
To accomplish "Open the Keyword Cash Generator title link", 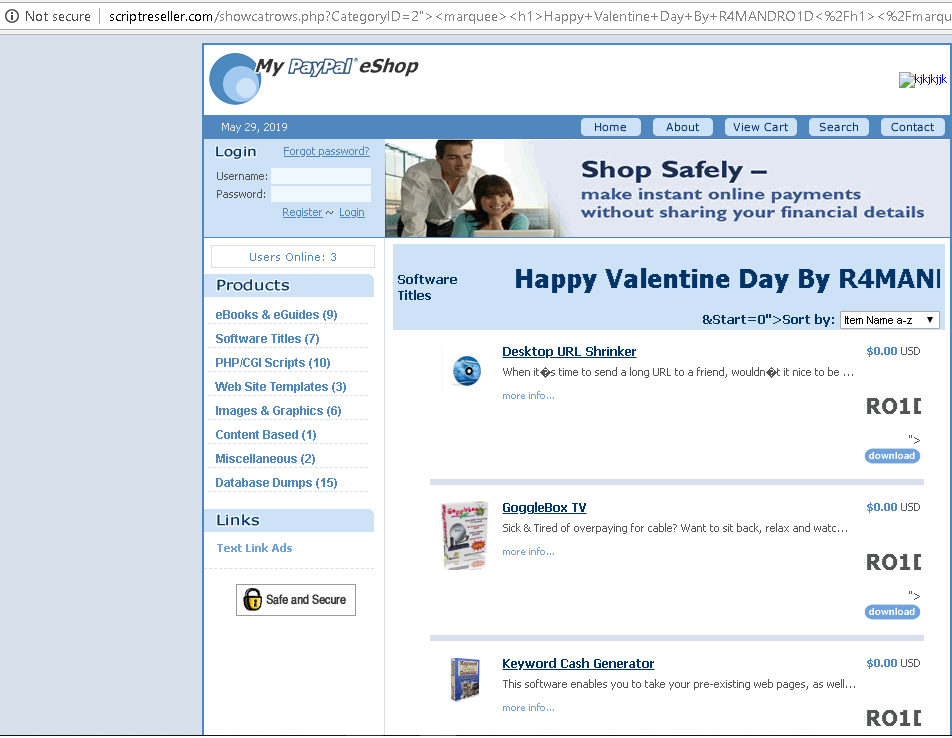I will tap(578, 663).
